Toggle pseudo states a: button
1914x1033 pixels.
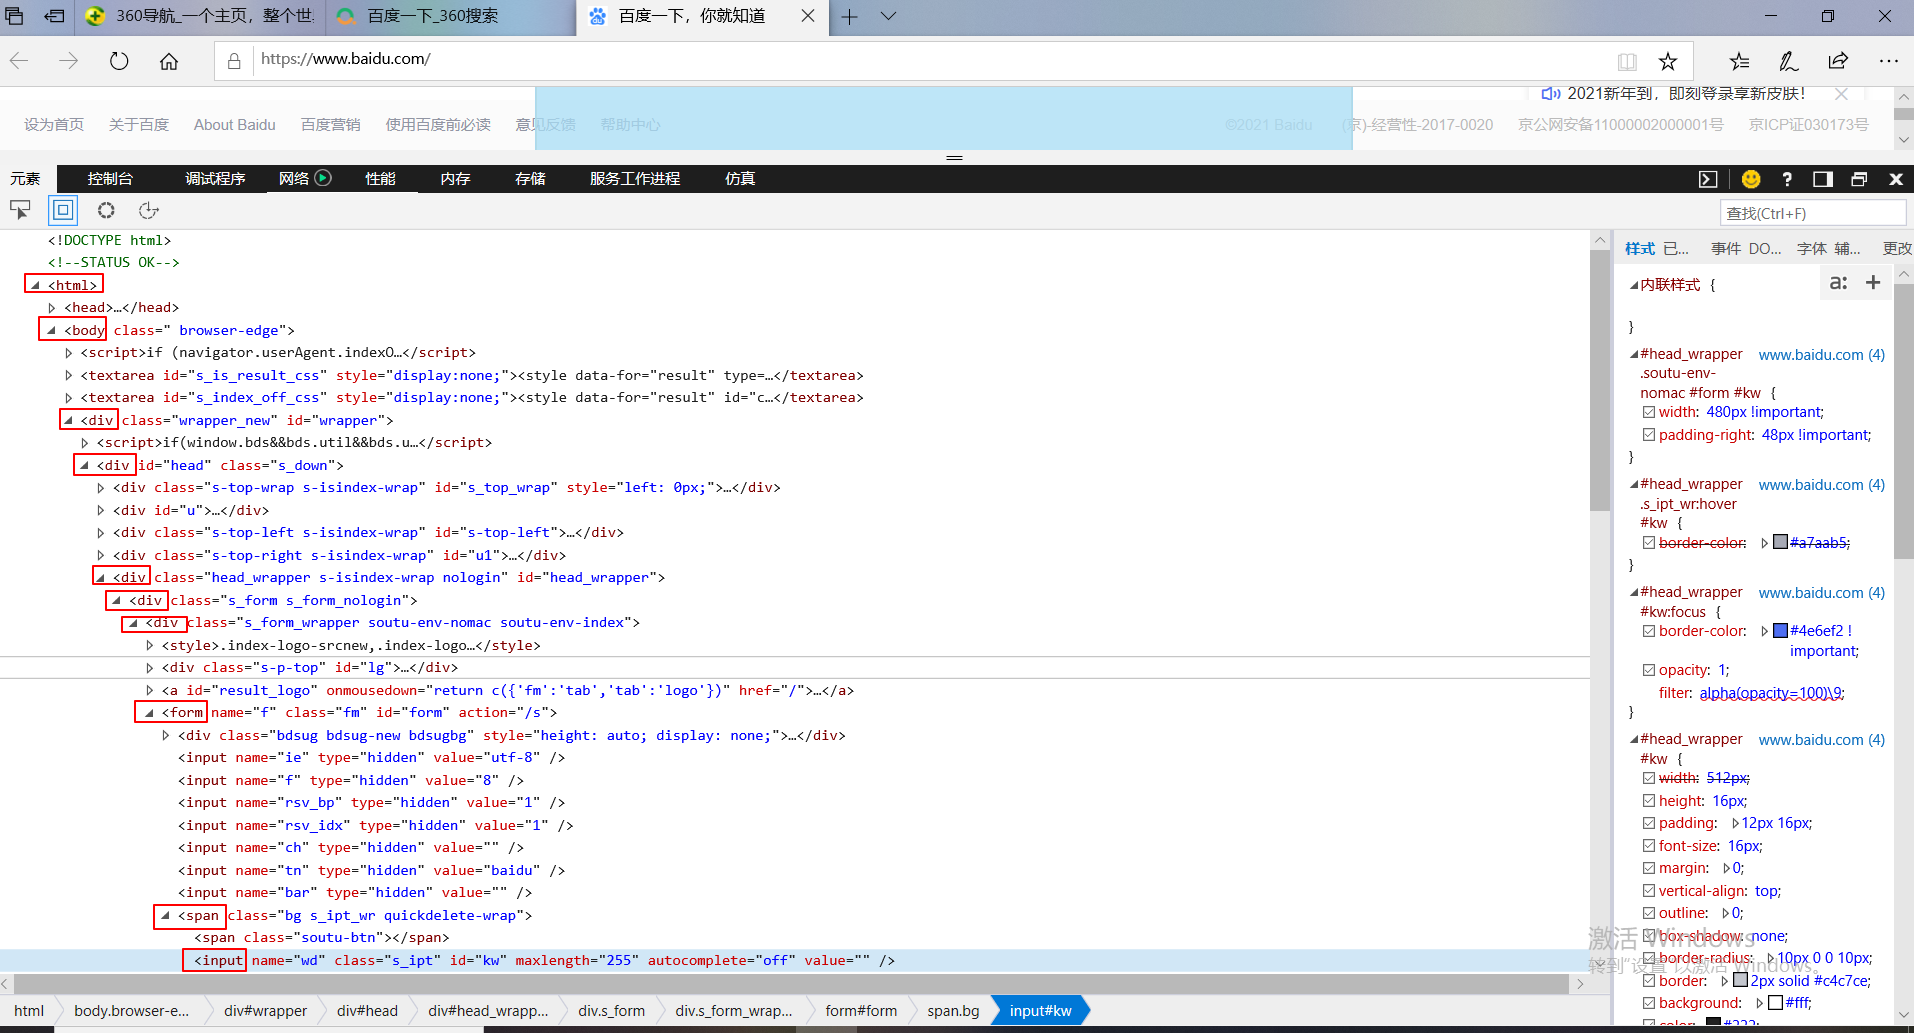point(1838,283)
